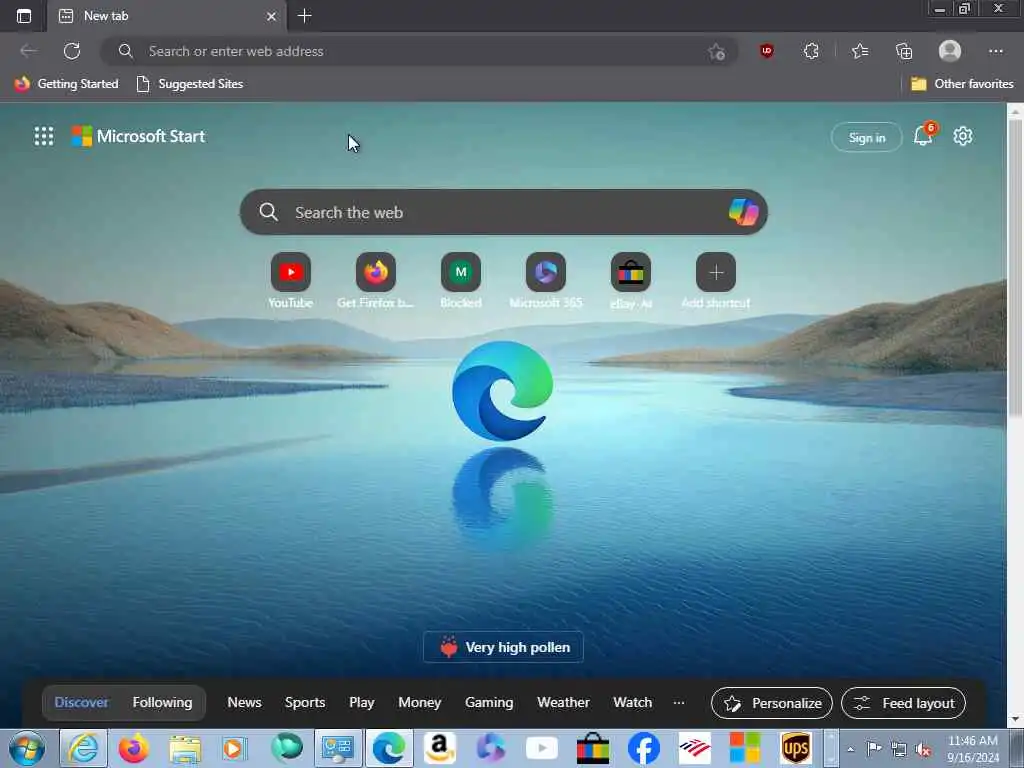1024x768 pixels.
Task: Show hidden system tray icons arrow
Action: [850, 749]
